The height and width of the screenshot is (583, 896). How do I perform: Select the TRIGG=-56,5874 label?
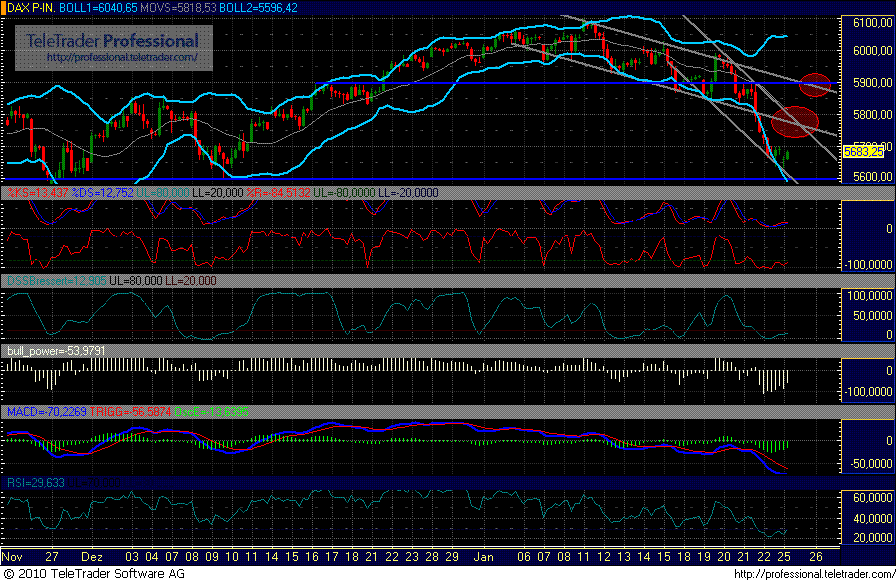[130, 412]
